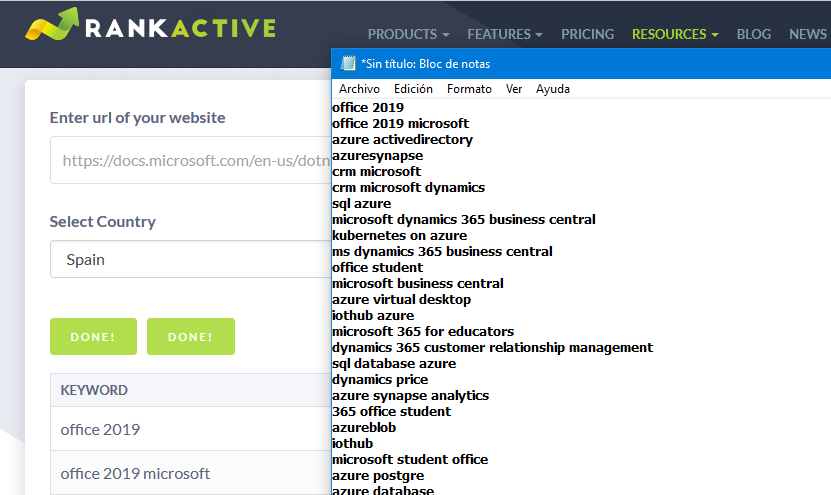Click 'crm microsoft dynamics' line in Notepad

[x=408, y=188]
